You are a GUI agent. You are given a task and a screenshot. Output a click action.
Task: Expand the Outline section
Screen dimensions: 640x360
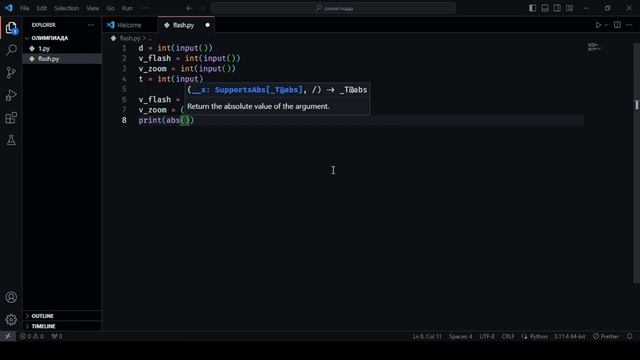pyautogui.click(x=62, y=316)
